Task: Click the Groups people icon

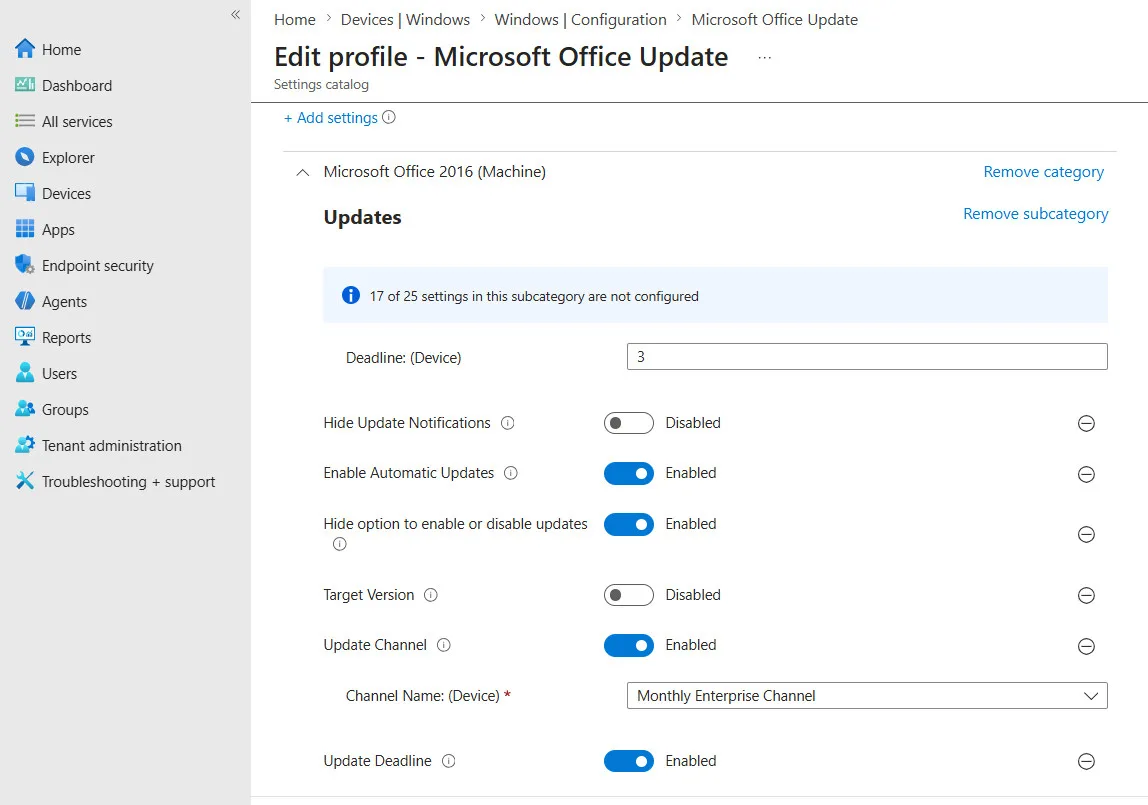Action: pyautogui.click(x=25, y=408)
